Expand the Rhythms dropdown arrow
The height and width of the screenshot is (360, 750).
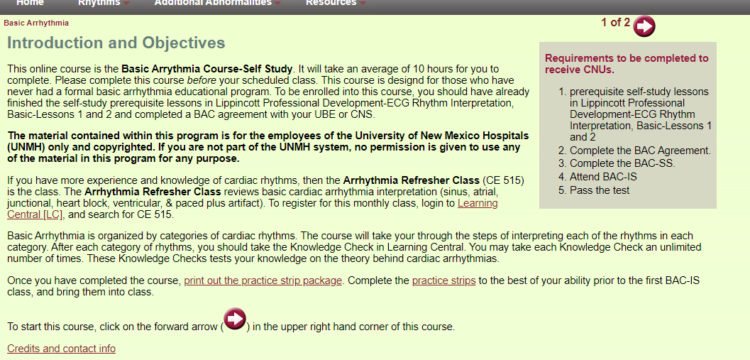point(126,3)
